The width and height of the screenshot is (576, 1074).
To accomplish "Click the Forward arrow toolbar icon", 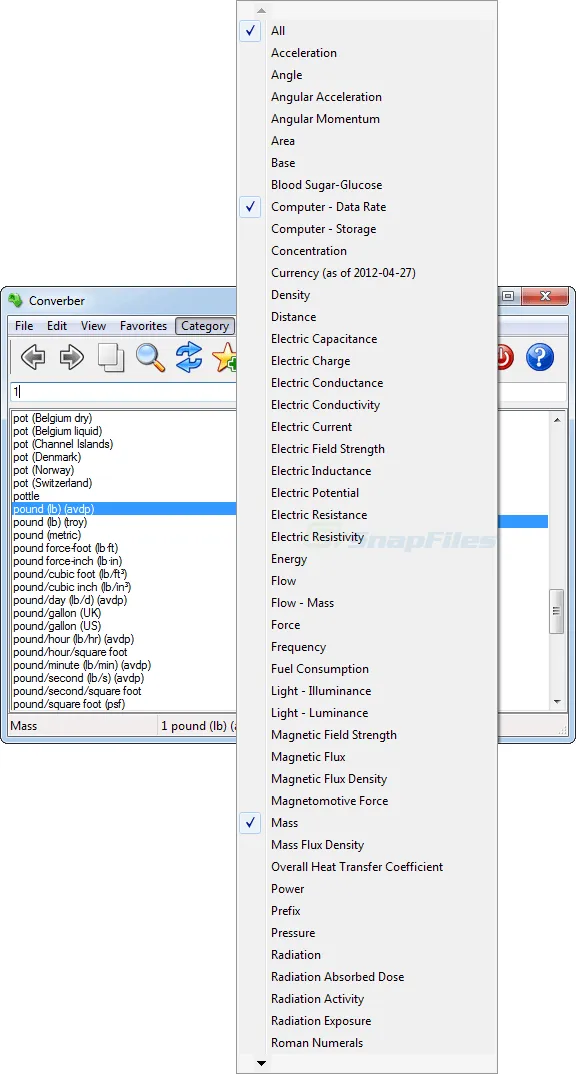I will coord(71,358).
